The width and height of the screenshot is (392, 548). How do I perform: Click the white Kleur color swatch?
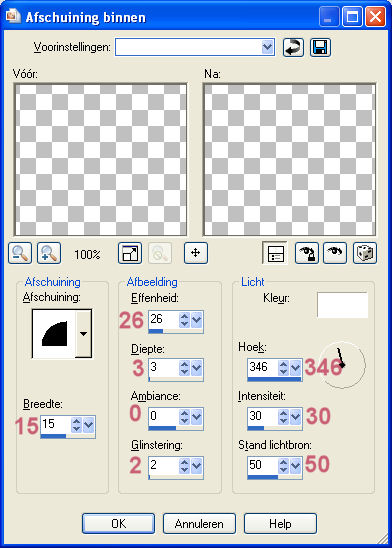click(342, 305)
